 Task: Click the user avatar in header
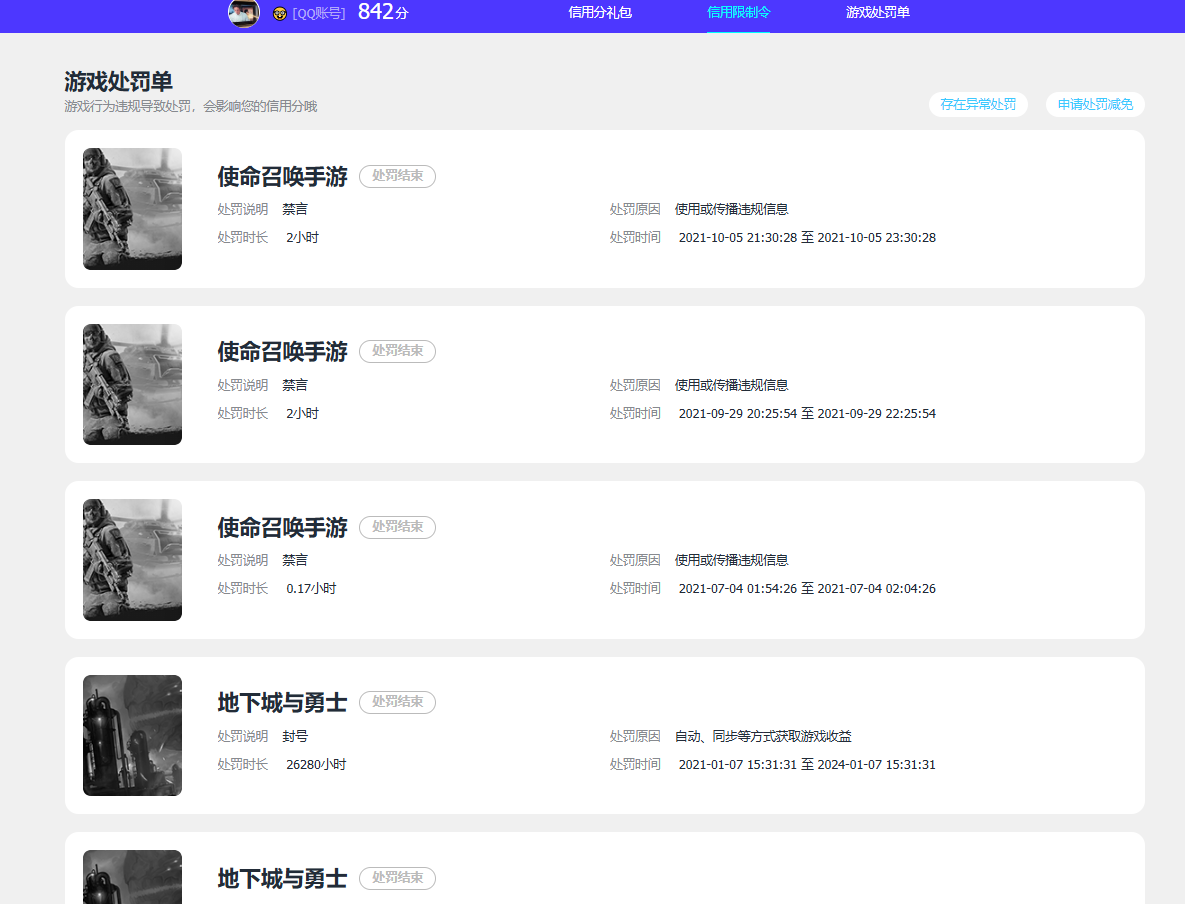[243, 13]
